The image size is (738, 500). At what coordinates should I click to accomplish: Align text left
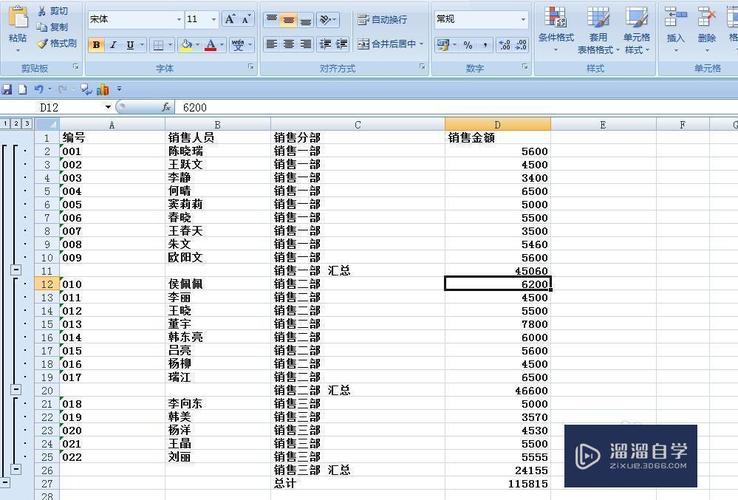[x=272, y=44]
